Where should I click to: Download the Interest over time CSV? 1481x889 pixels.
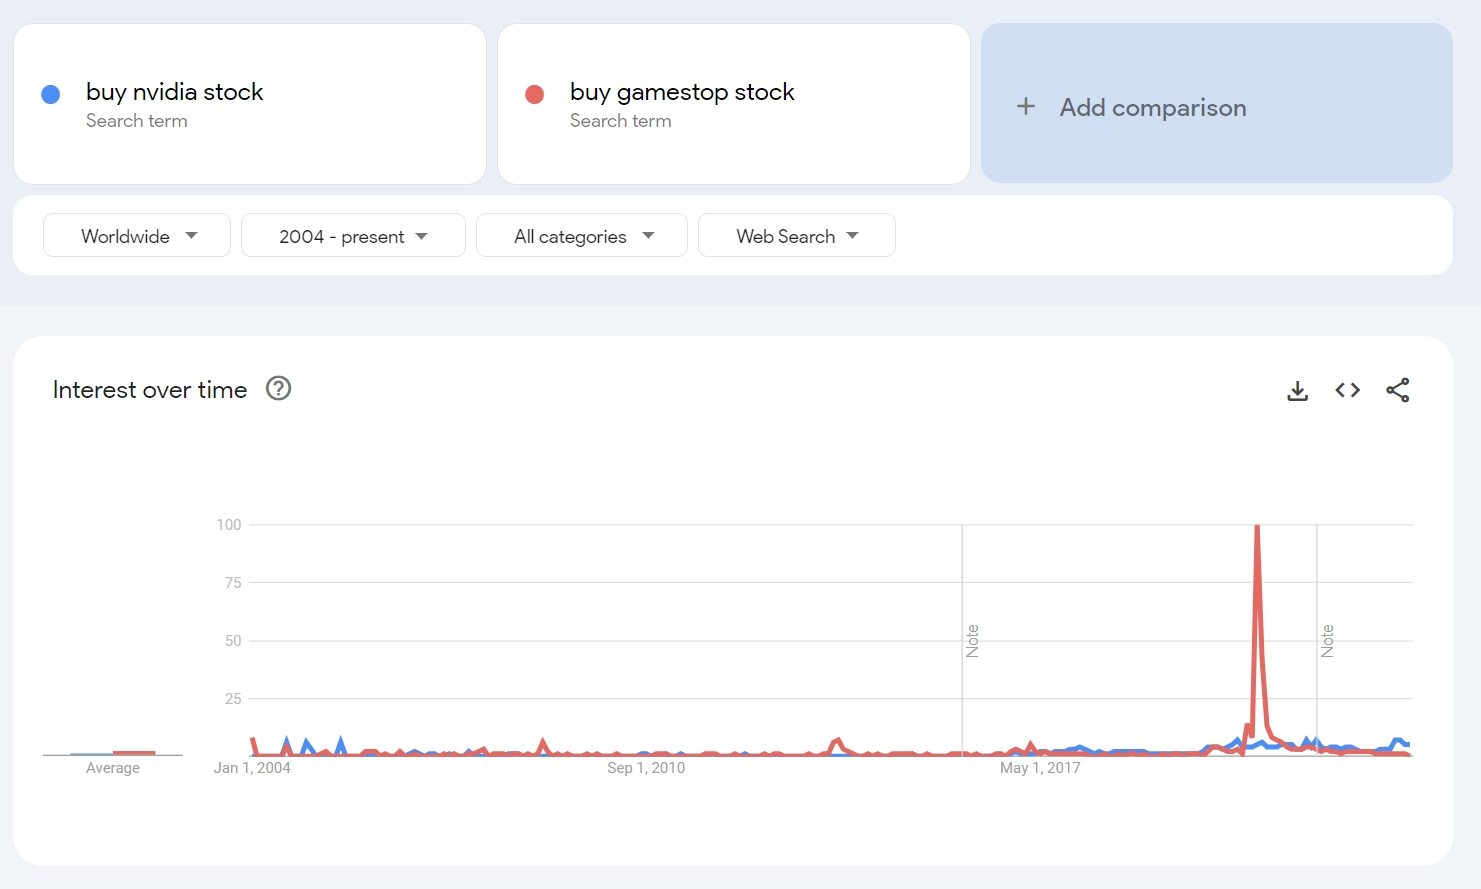click(1297, 390)
